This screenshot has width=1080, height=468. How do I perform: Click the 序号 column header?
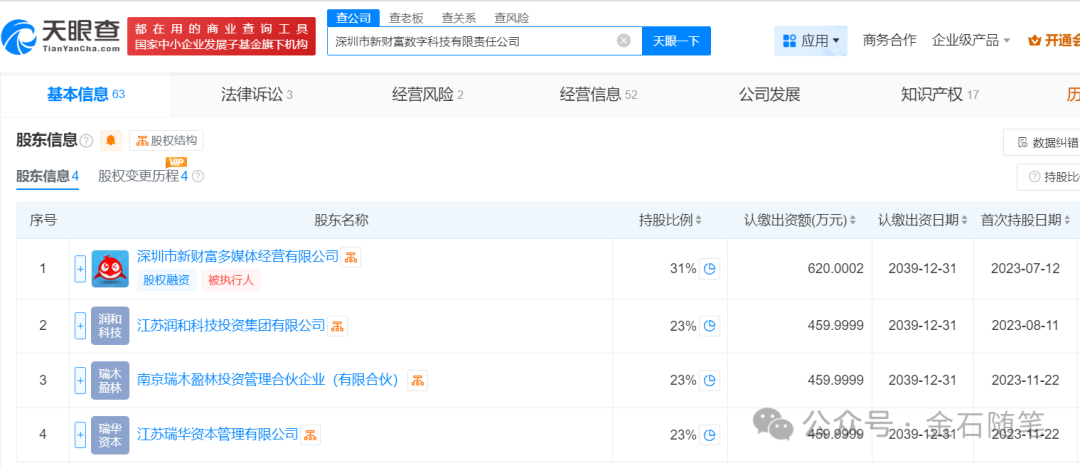[x=43, y=221]
